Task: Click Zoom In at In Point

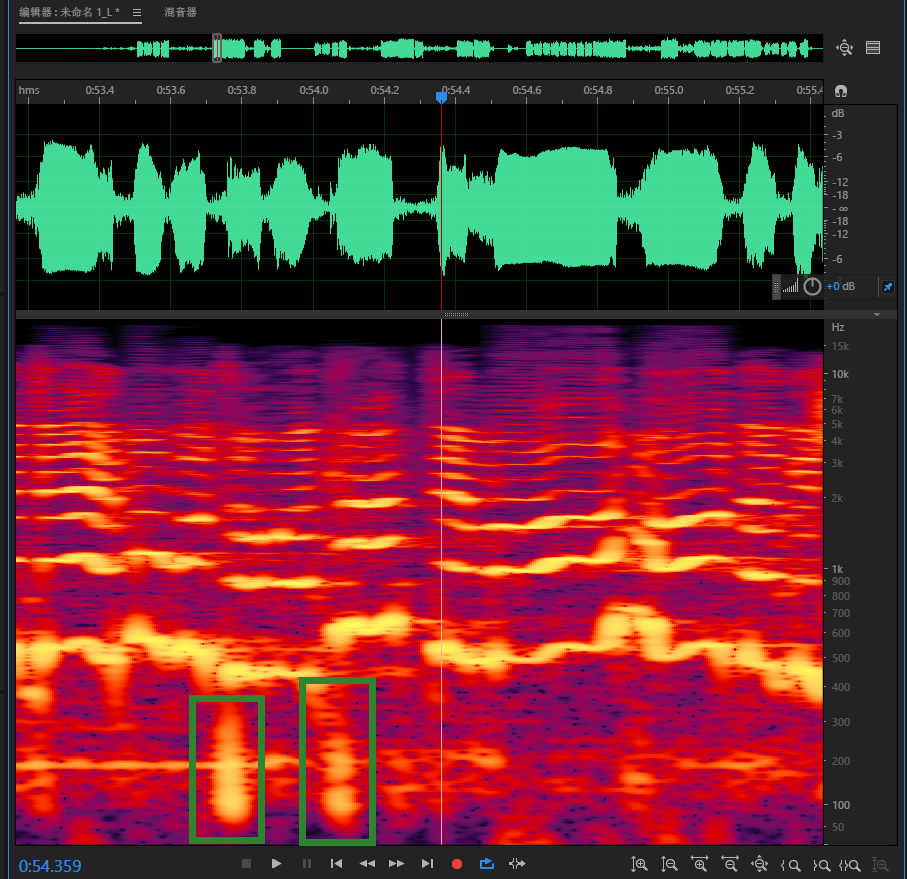Action: [x=790, y=864]
